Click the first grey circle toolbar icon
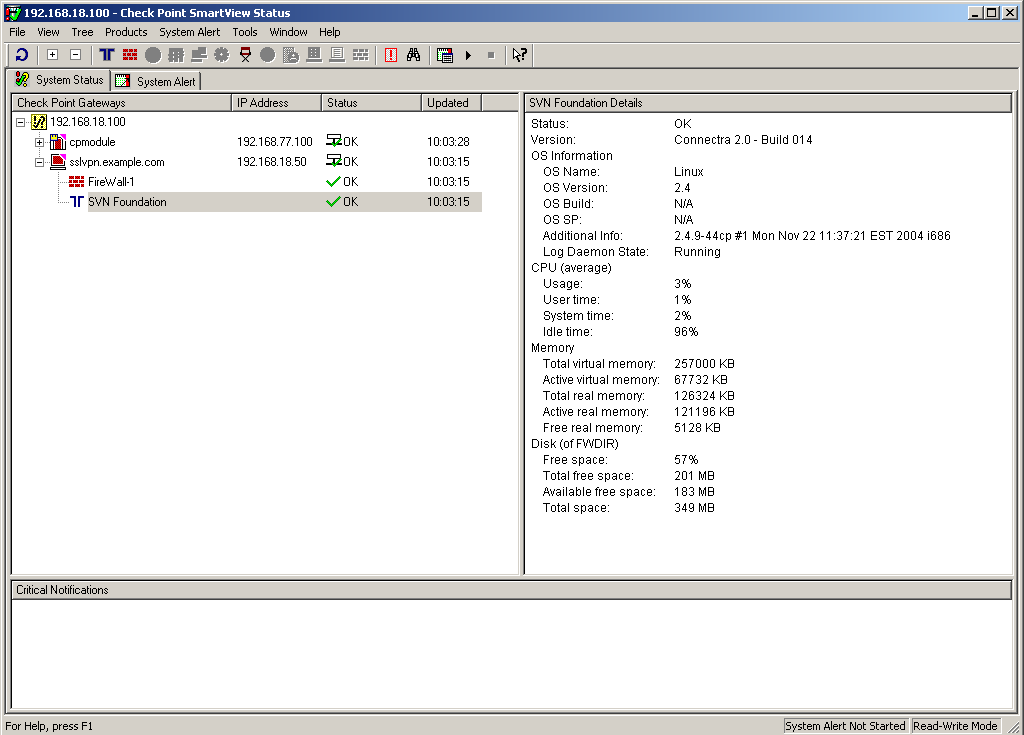1024x735 pixels. click(x=153, y=55)
